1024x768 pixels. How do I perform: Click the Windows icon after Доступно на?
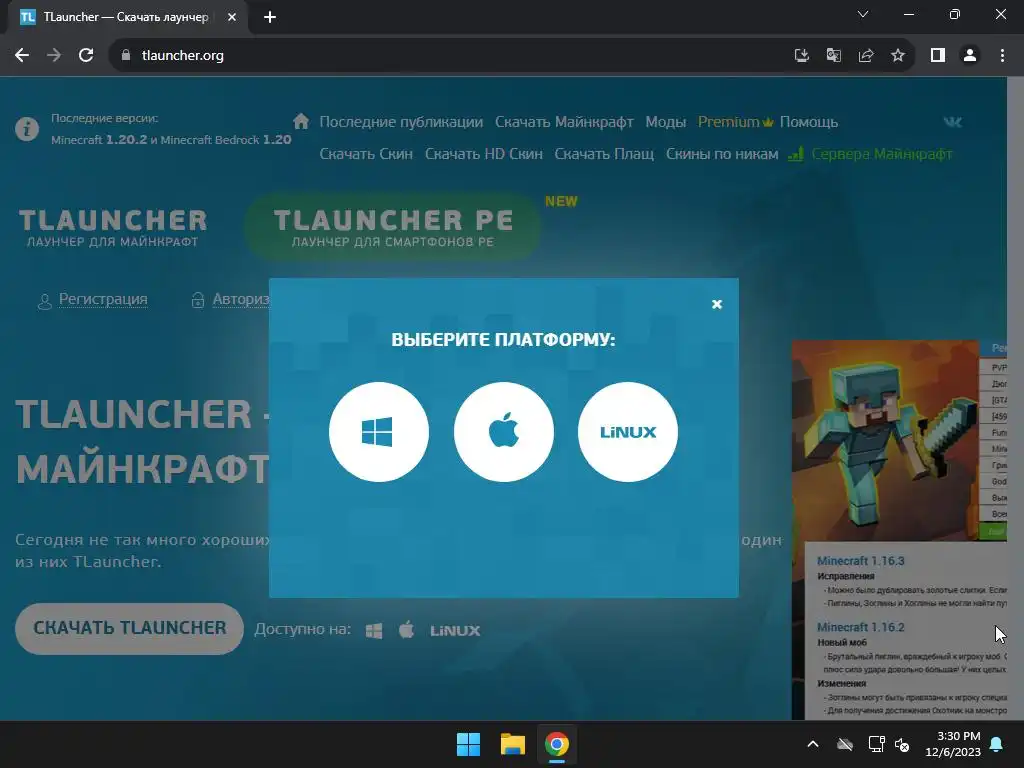[374, 631]
